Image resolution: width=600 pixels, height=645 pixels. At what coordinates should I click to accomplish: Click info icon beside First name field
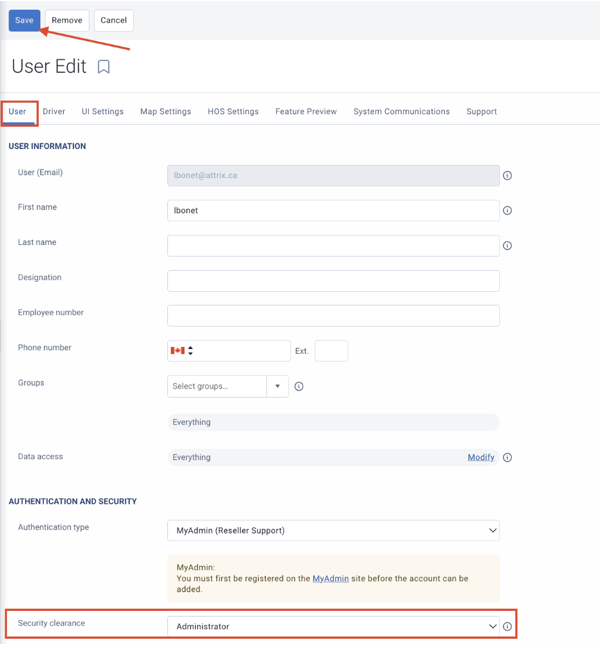pos(507,211)
